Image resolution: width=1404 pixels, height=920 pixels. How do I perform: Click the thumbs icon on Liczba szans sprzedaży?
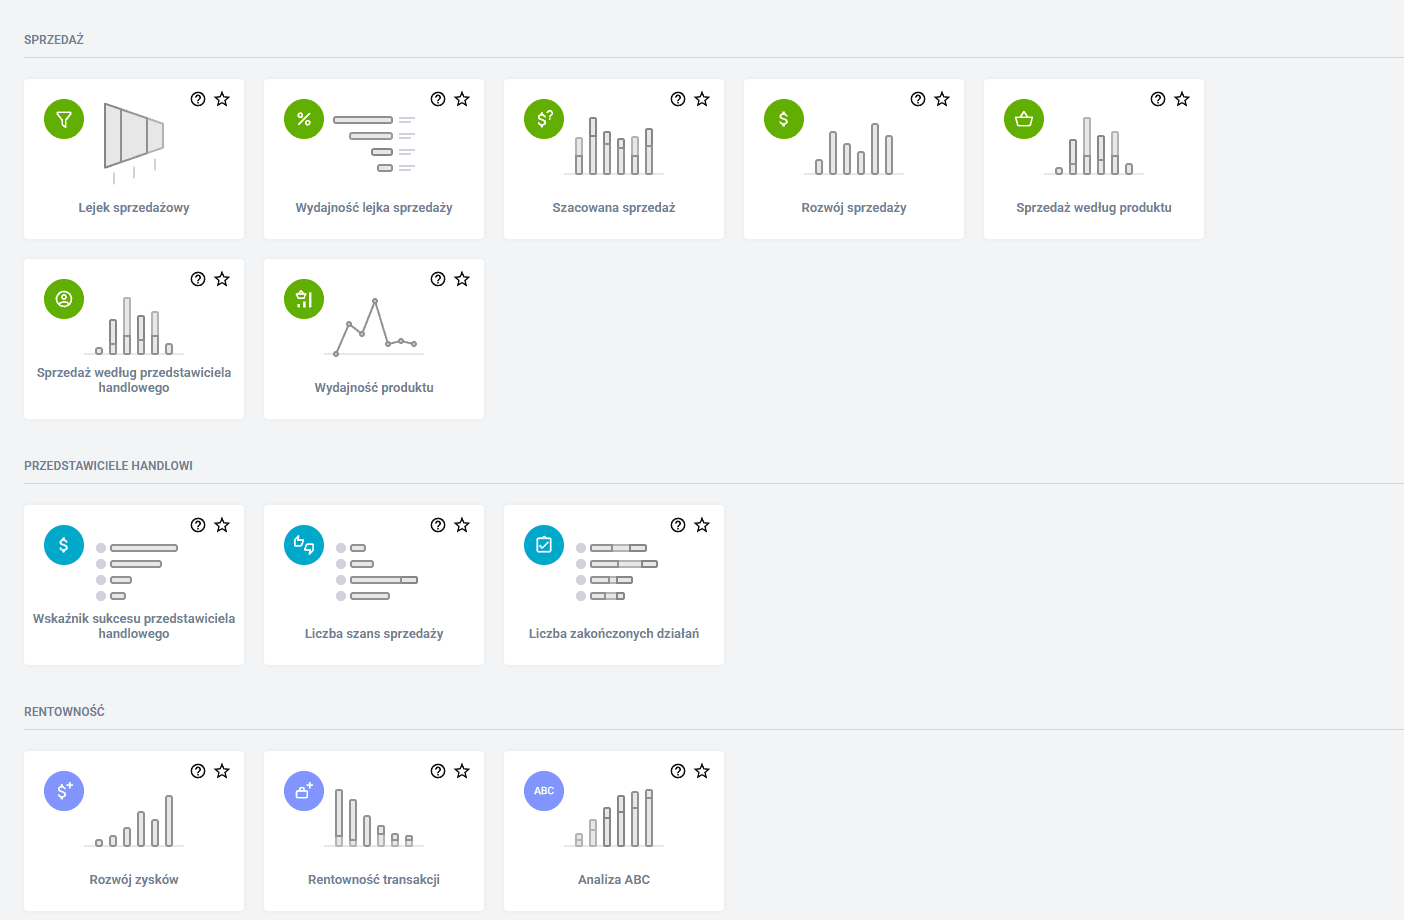[x=304, y=545]
